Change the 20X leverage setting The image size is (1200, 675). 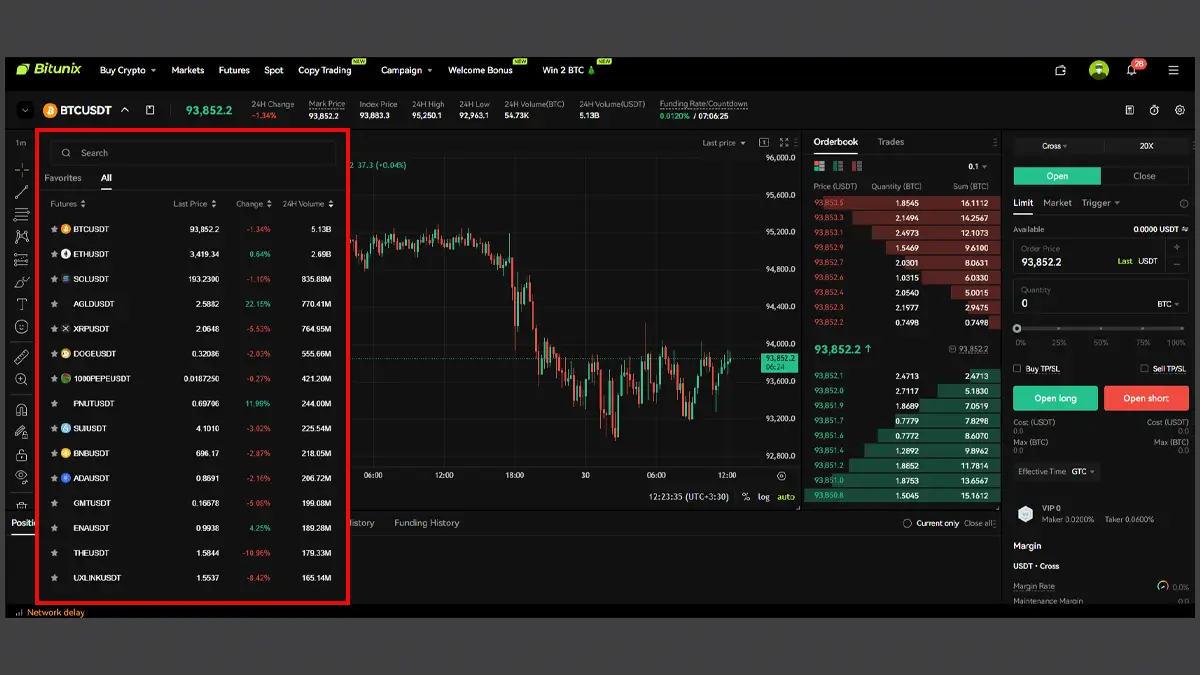coord(1146,146)
